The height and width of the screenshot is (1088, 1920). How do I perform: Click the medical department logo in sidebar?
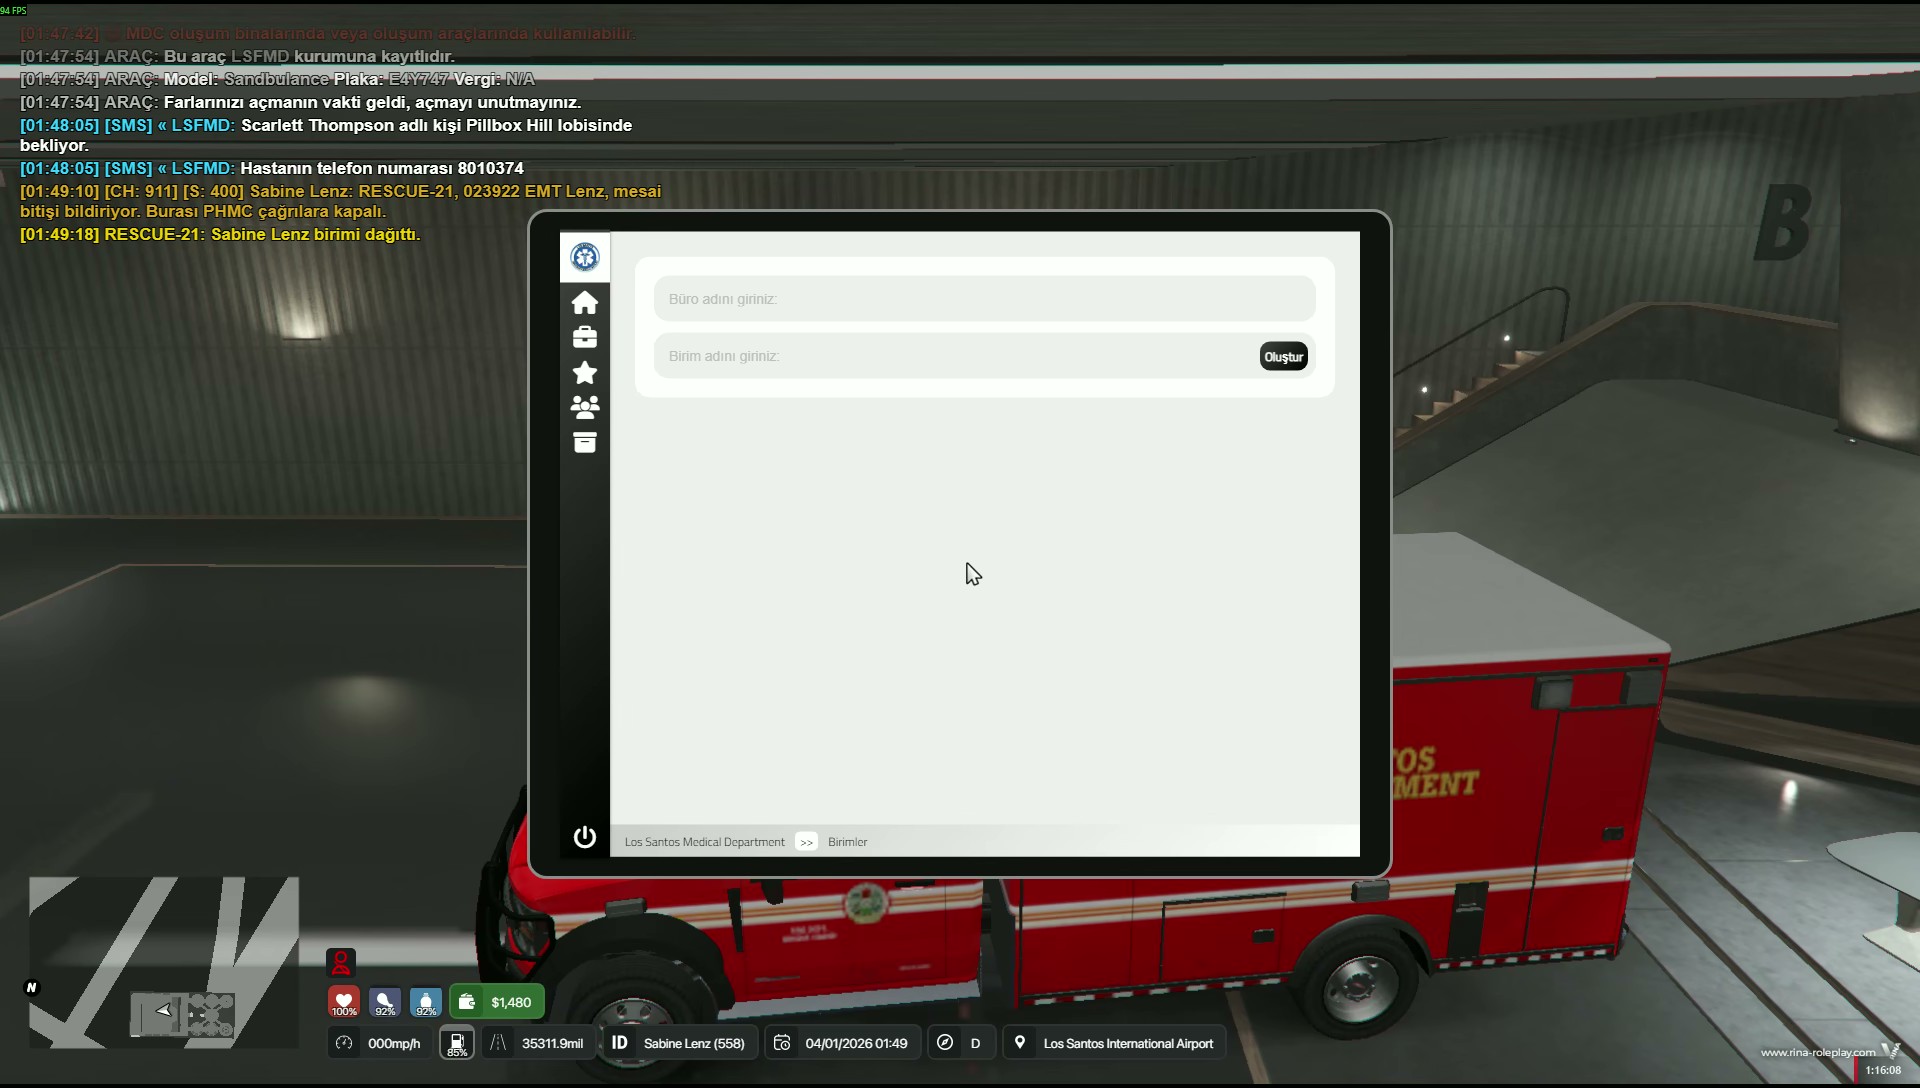coord(585,257)
